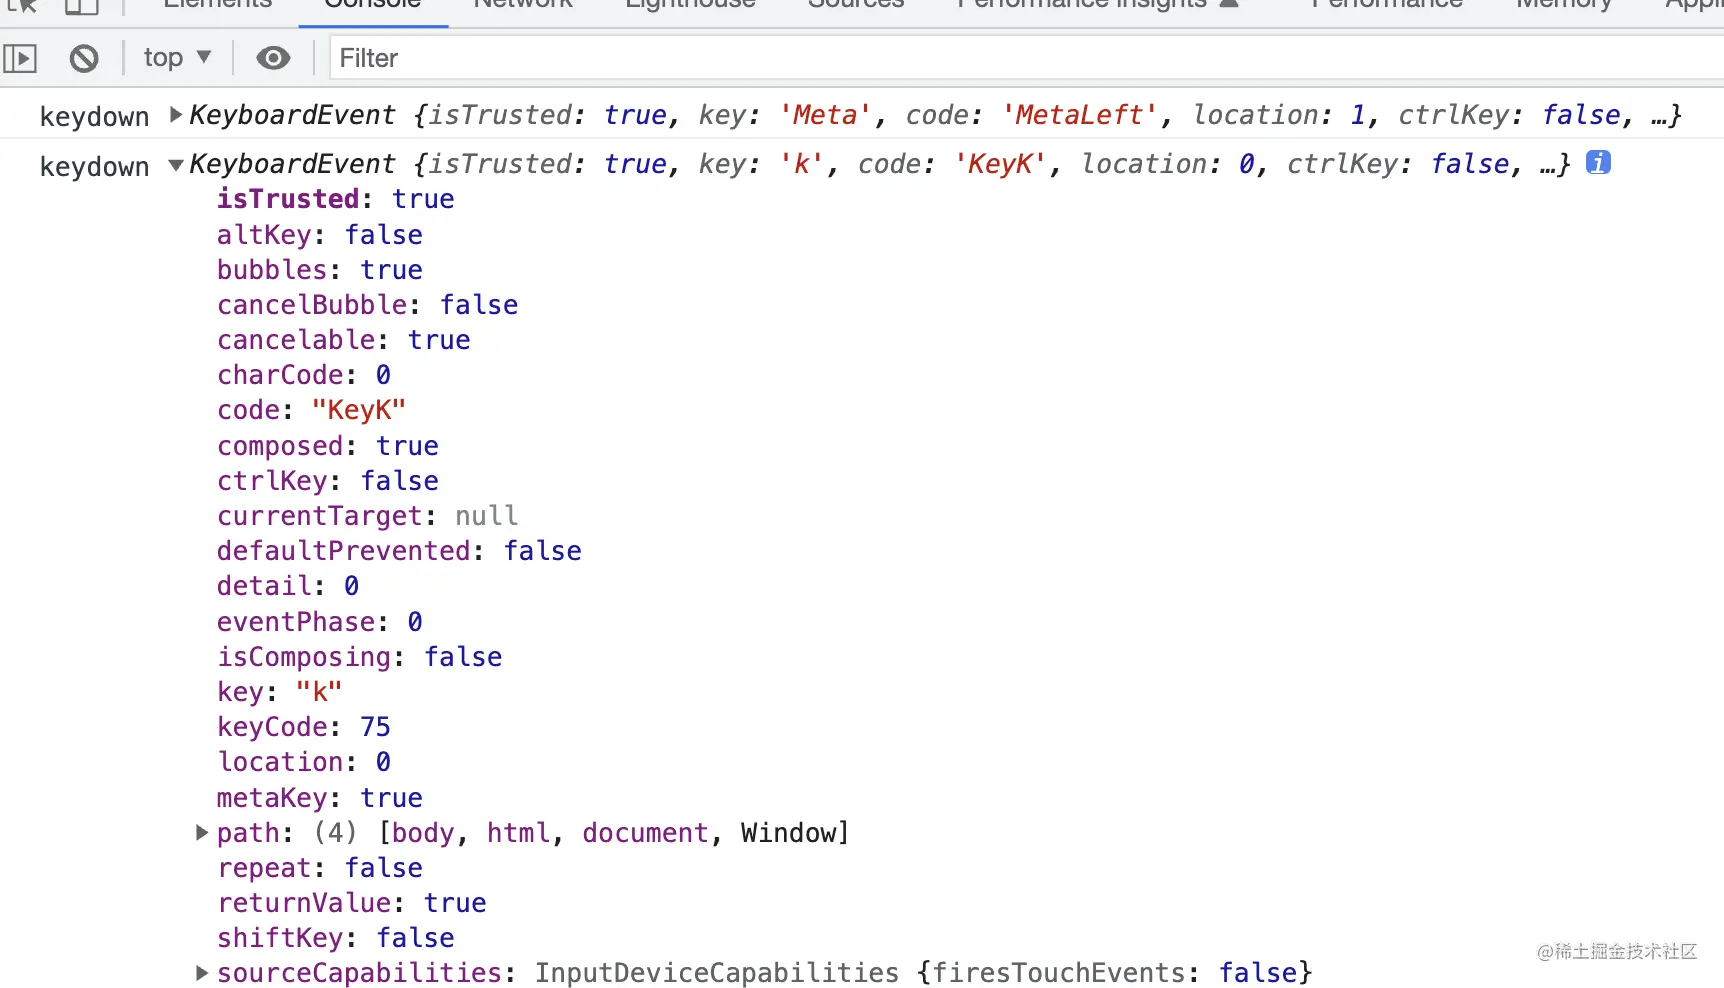Screen dimensions: 1724x988
Task: Click the blue info icon beside the 'k' KeyboardEvent
Action: 1598,162
